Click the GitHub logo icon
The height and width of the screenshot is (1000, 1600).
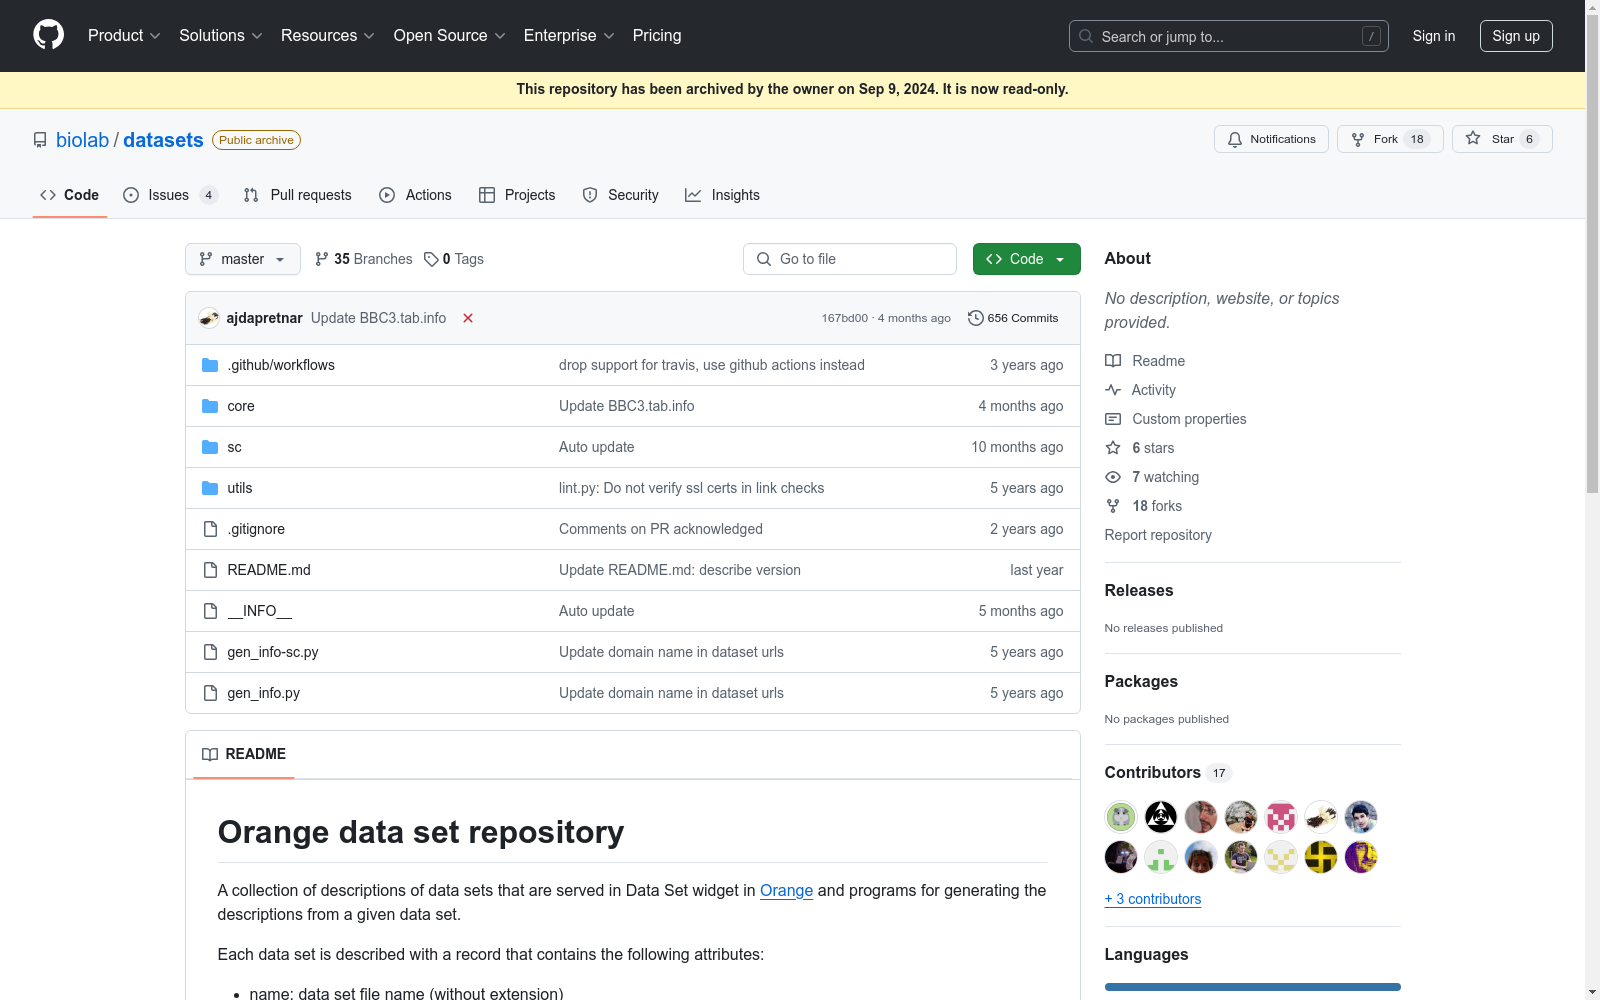[x=48, y=35]
